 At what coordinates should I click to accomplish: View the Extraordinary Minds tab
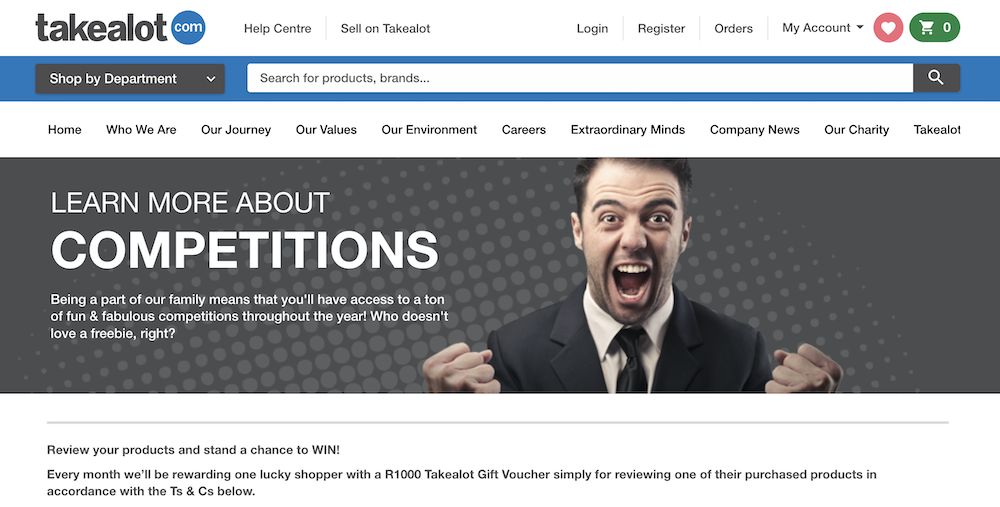click(x=628, y=129)
